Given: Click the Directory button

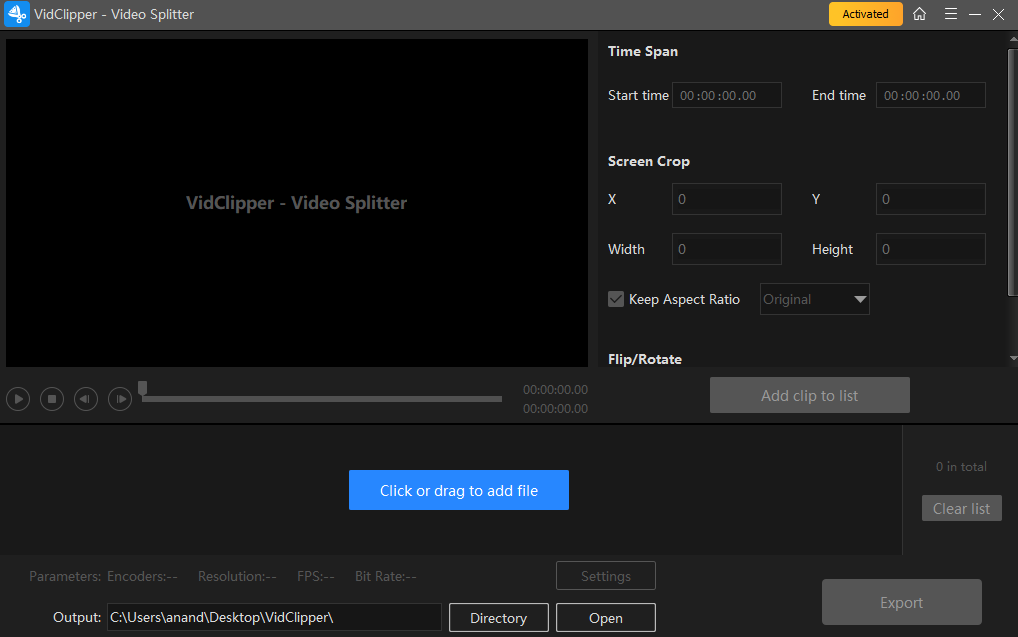Looking at the screenshot, I should click(x=498, y=618).
